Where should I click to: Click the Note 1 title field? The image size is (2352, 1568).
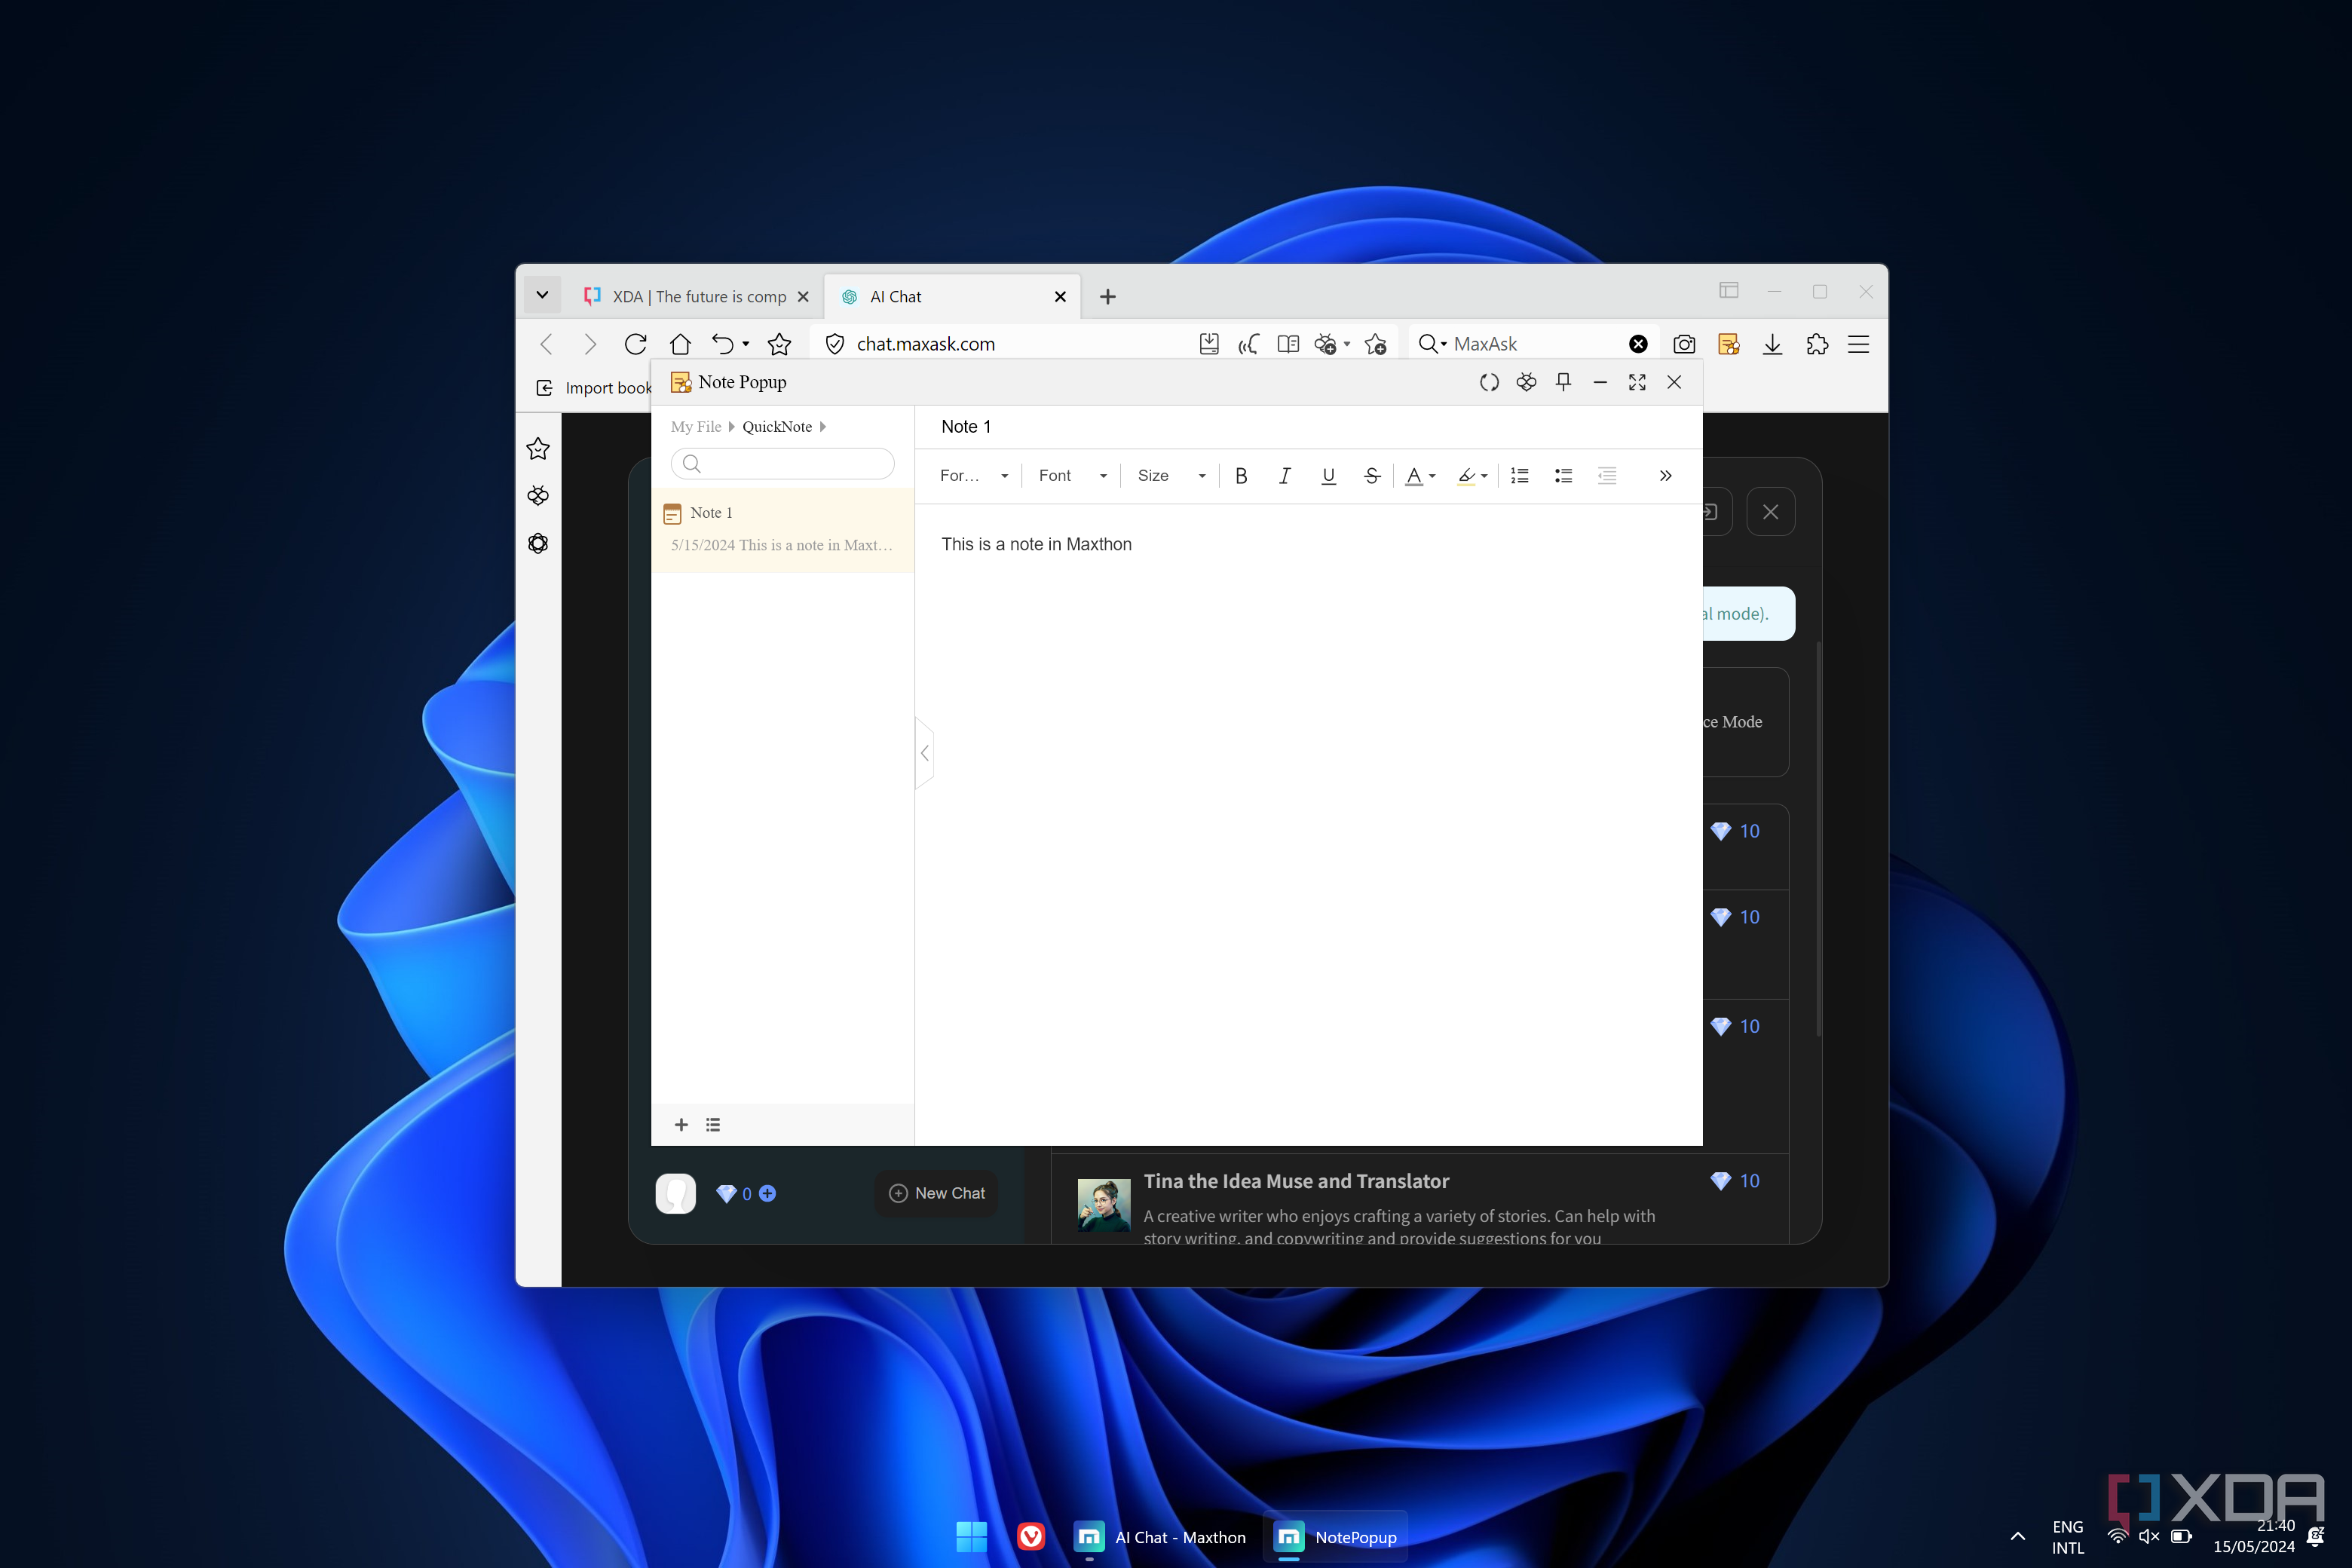1308,427
